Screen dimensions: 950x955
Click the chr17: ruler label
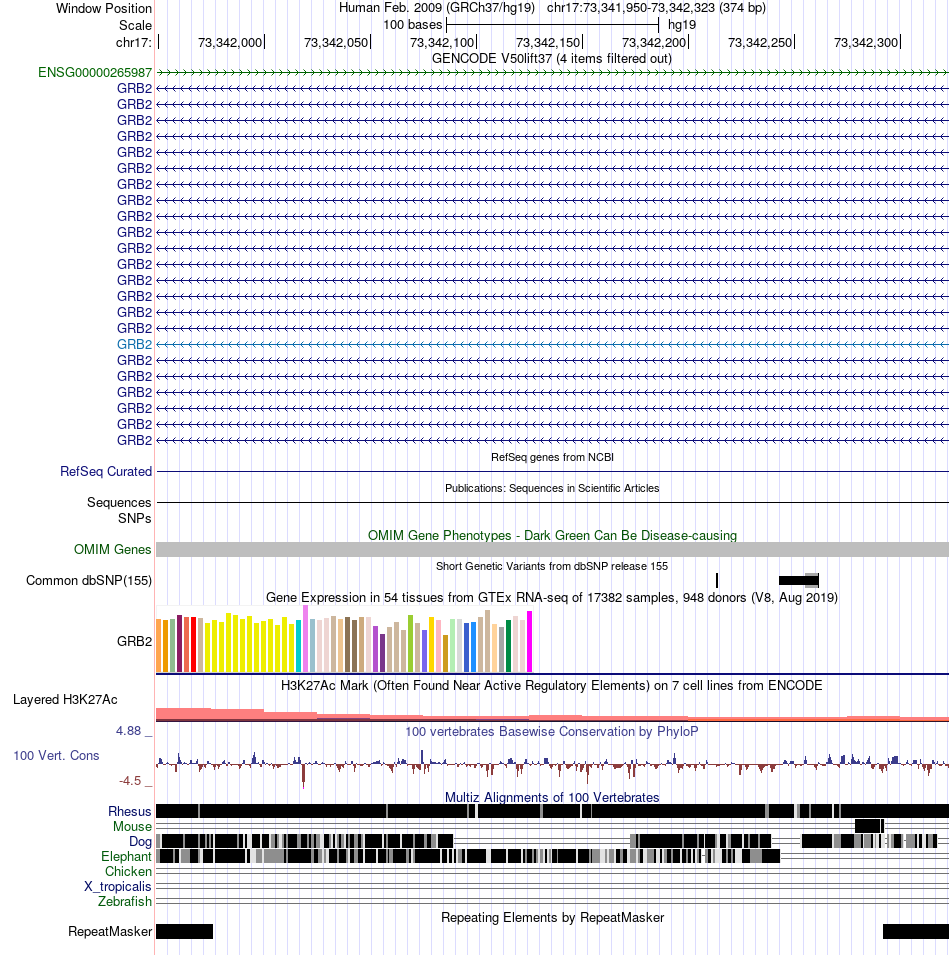tap(133, 43)
